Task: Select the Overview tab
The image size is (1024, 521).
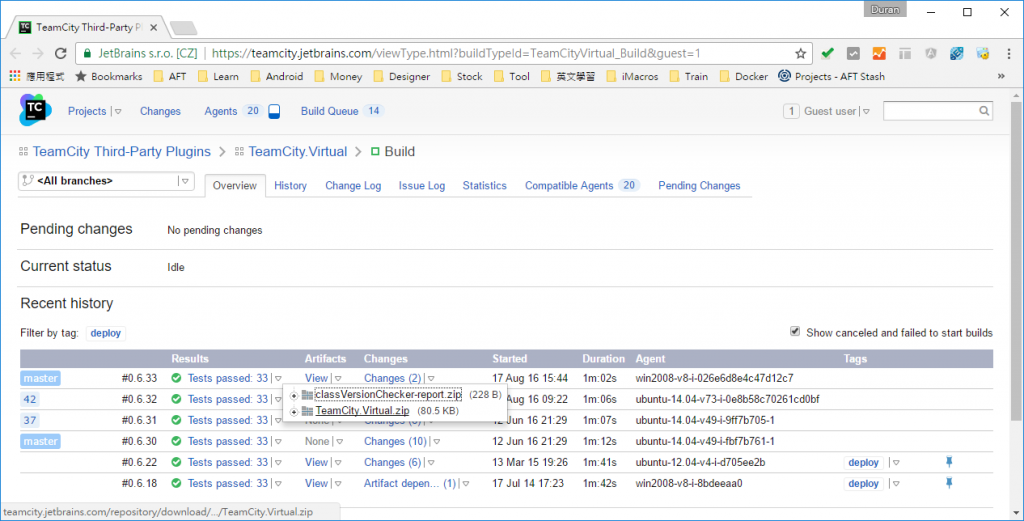Action: 234,185
